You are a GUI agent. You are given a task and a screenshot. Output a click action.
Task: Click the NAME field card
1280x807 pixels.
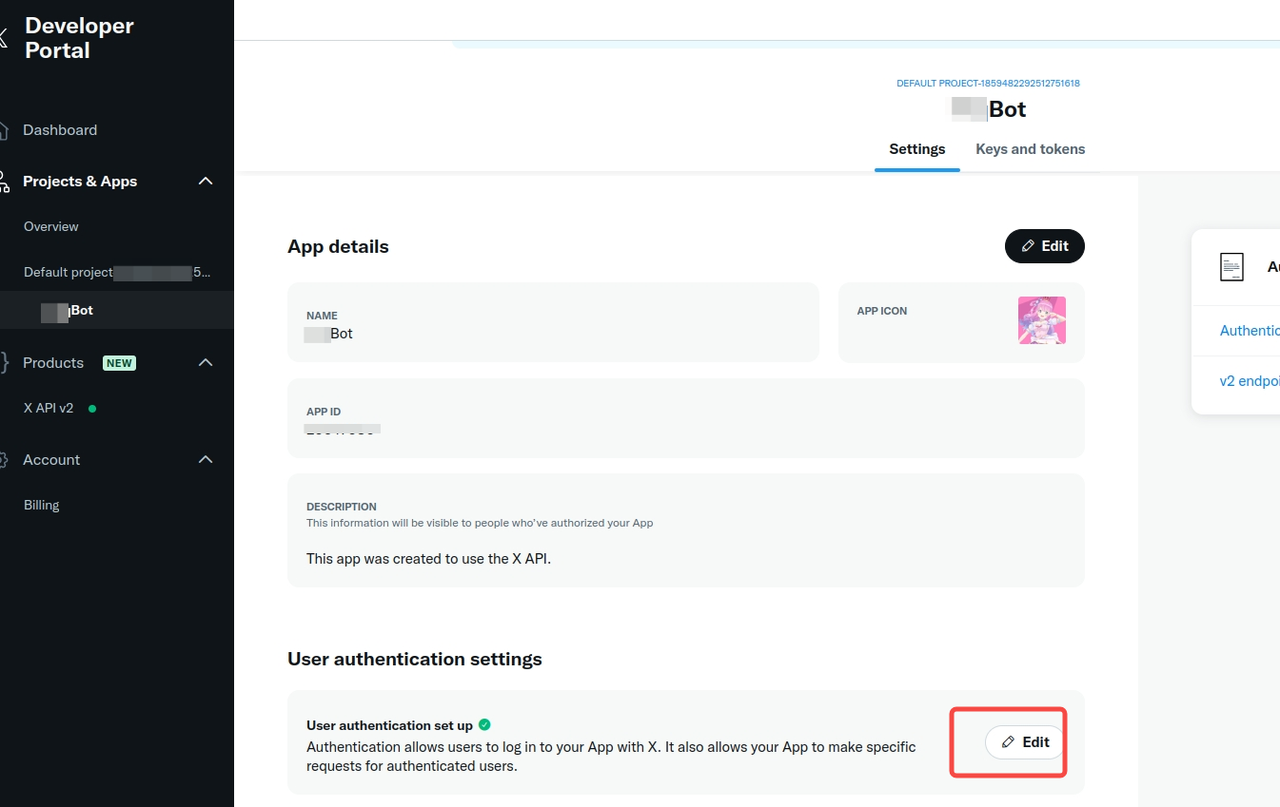(x=553, y=322)
